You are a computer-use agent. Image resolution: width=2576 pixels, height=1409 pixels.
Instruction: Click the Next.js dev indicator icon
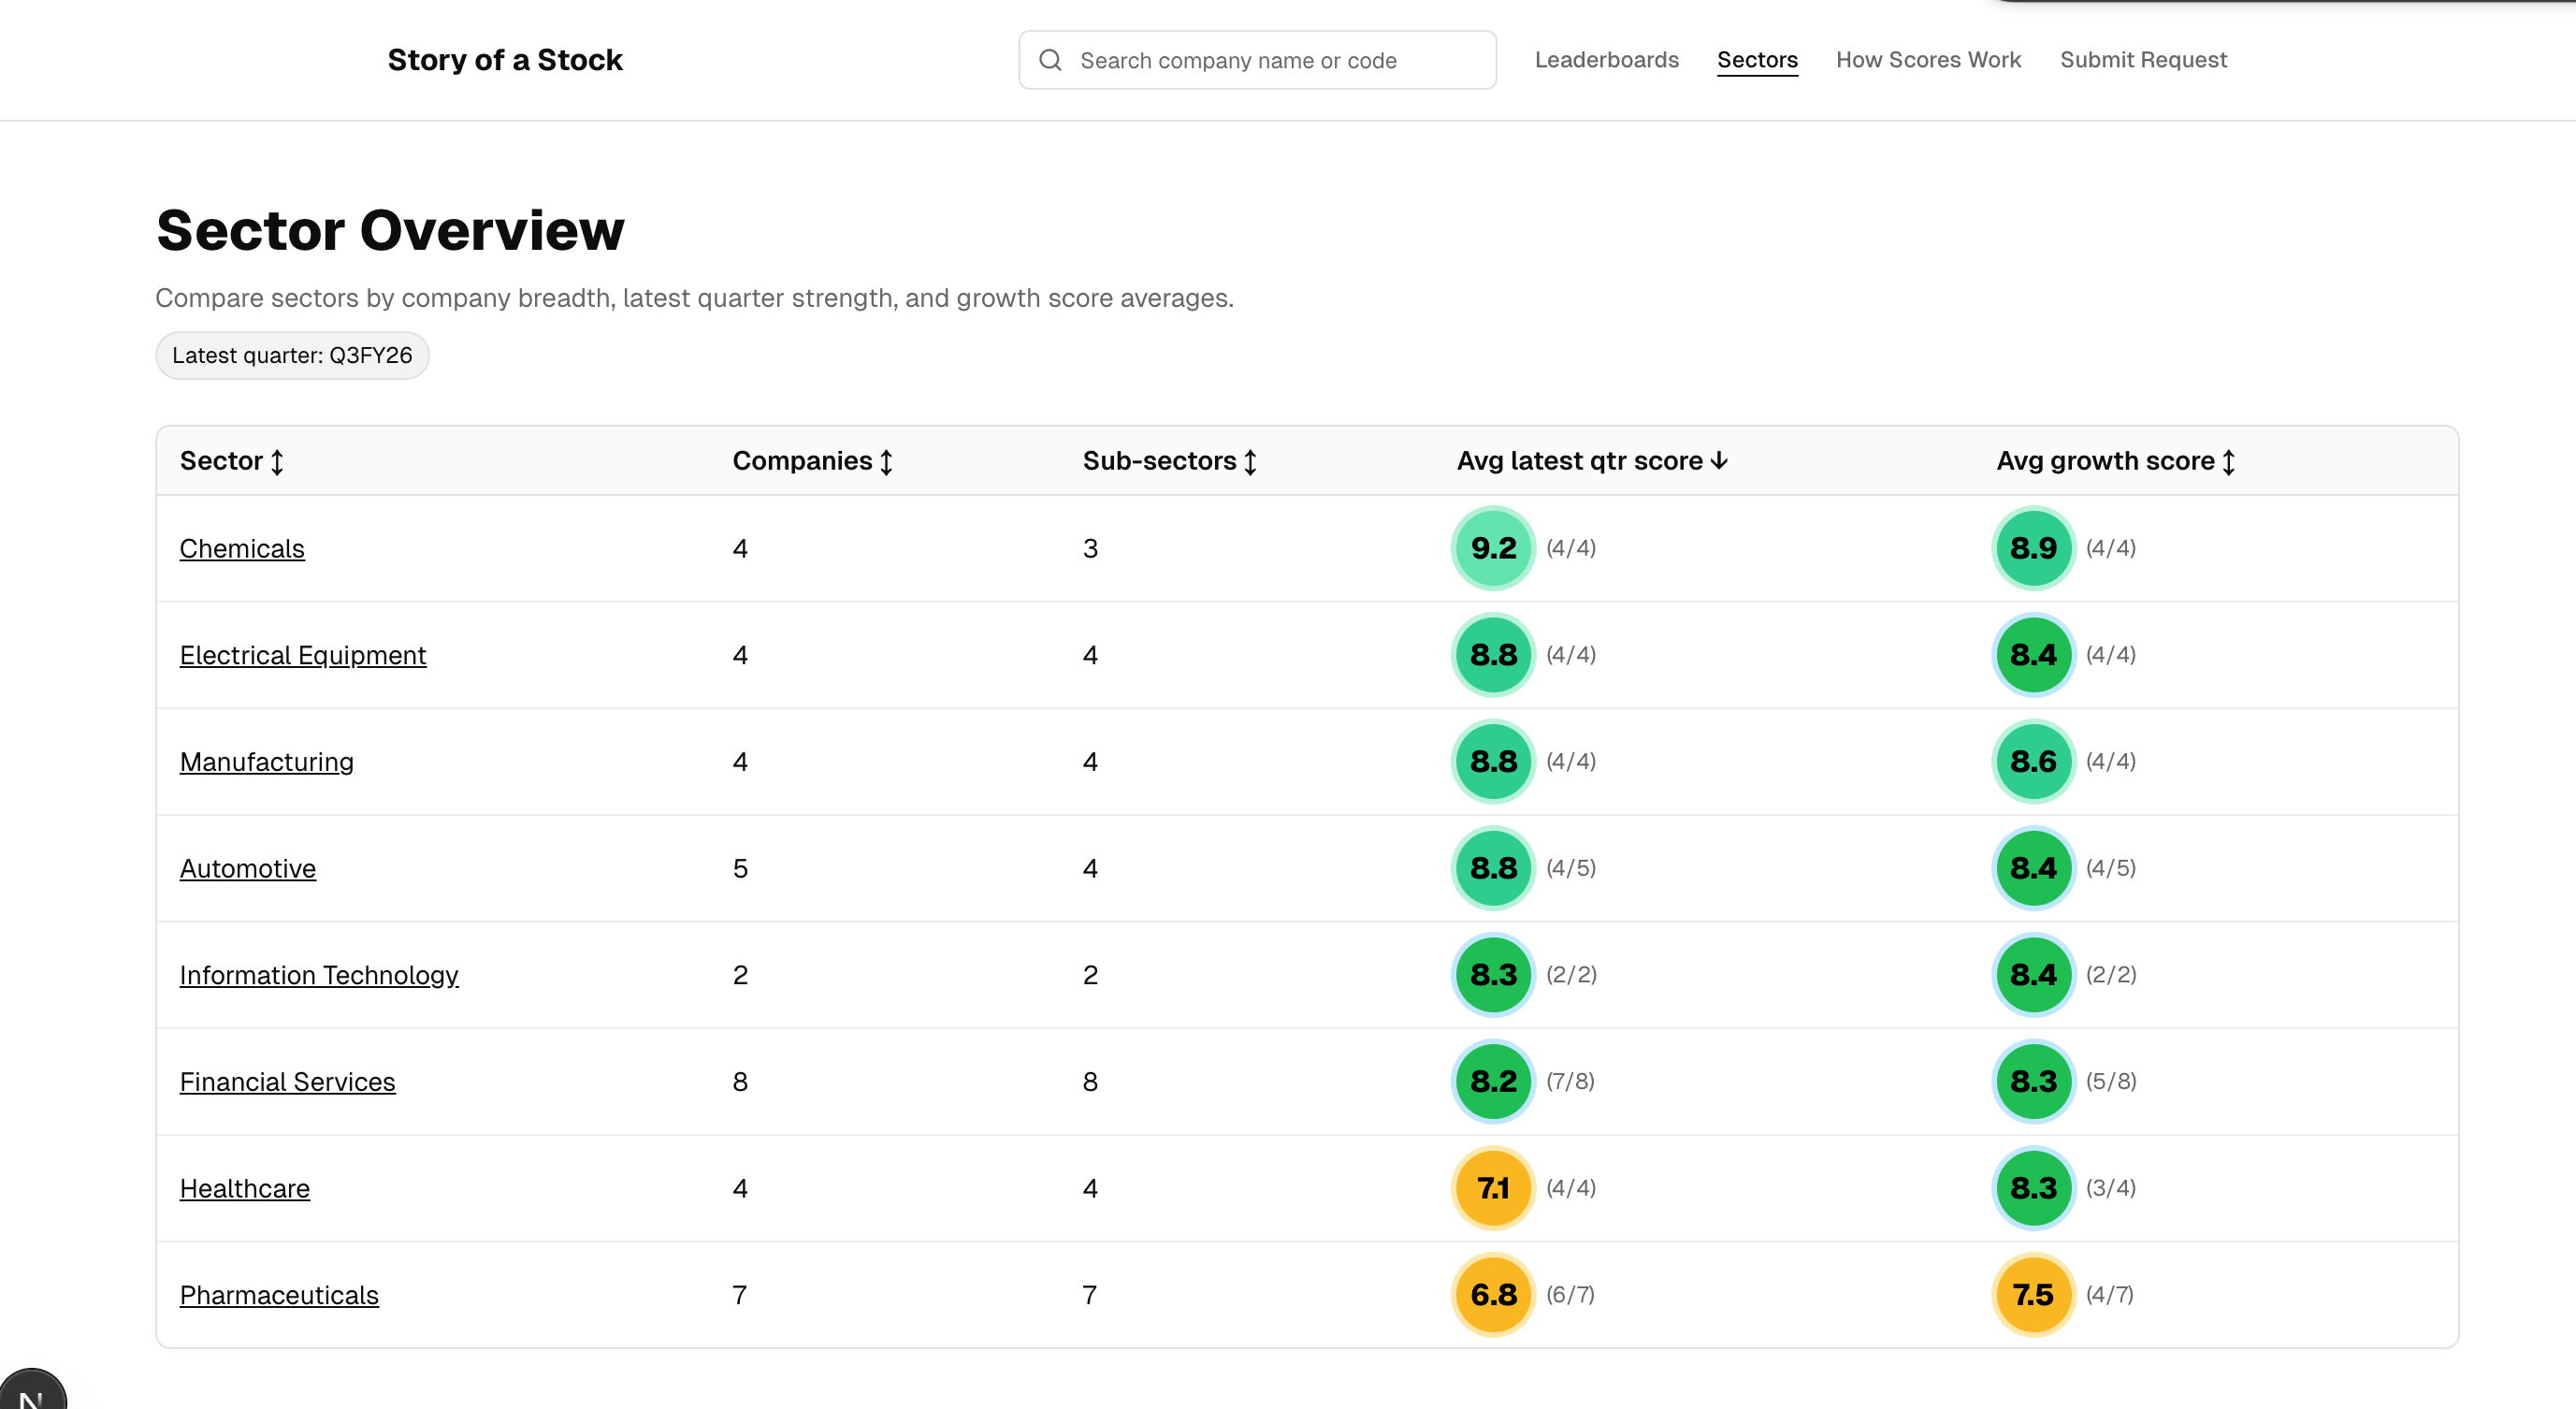pos(30,1395)
